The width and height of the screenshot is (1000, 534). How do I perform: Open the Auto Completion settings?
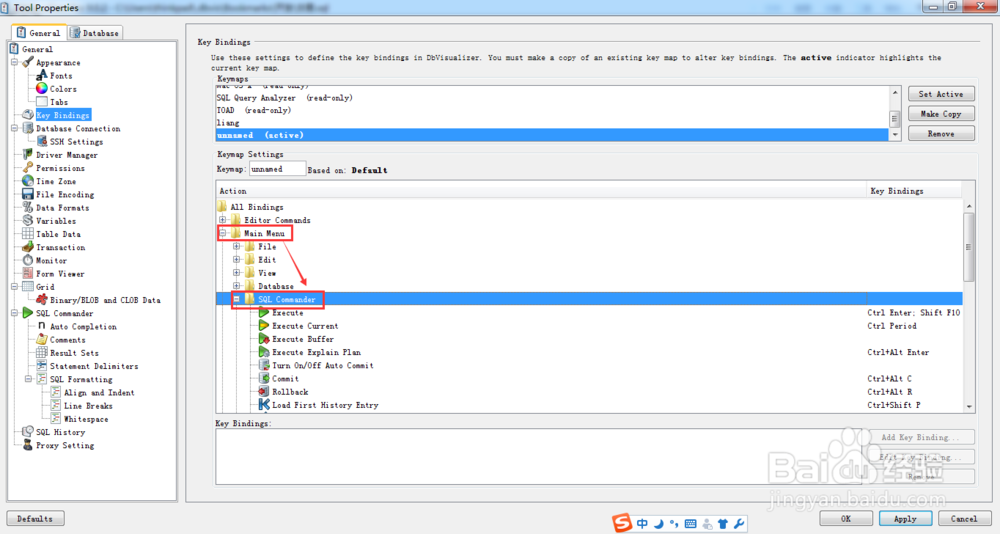click(x=83, y=327)
